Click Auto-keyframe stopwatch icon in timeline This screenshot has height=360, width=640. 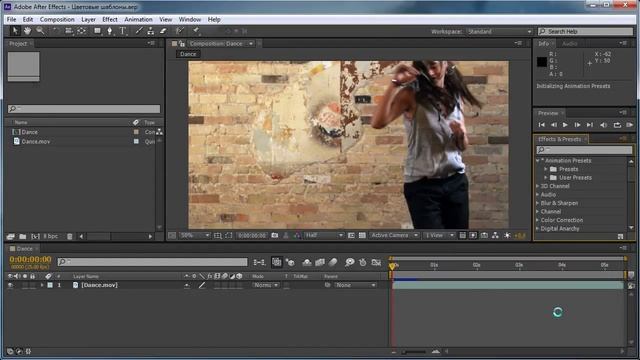[x=362, y=262]
